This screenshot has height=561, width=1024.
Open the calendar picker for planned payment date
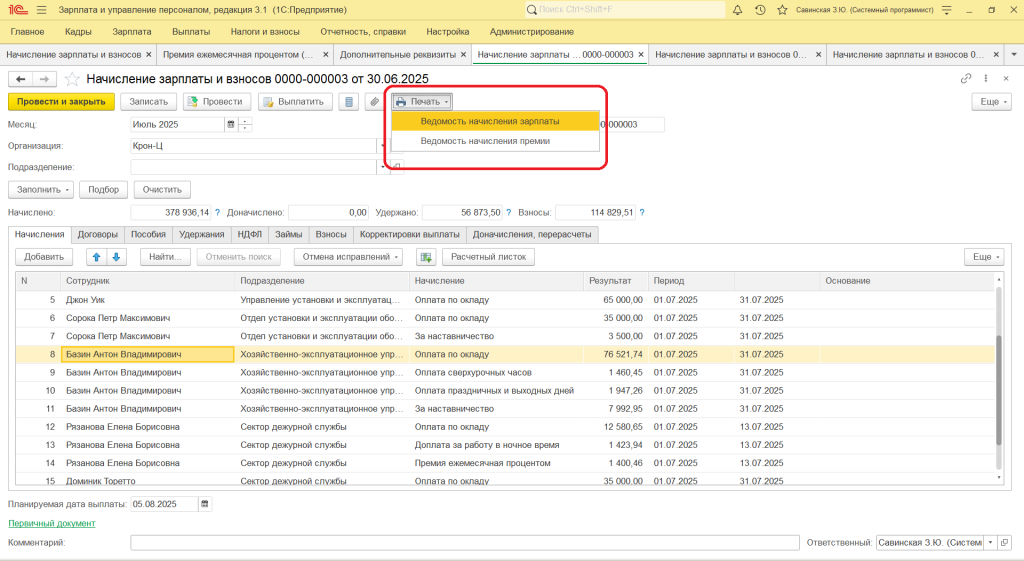click(x=205, y=504)
